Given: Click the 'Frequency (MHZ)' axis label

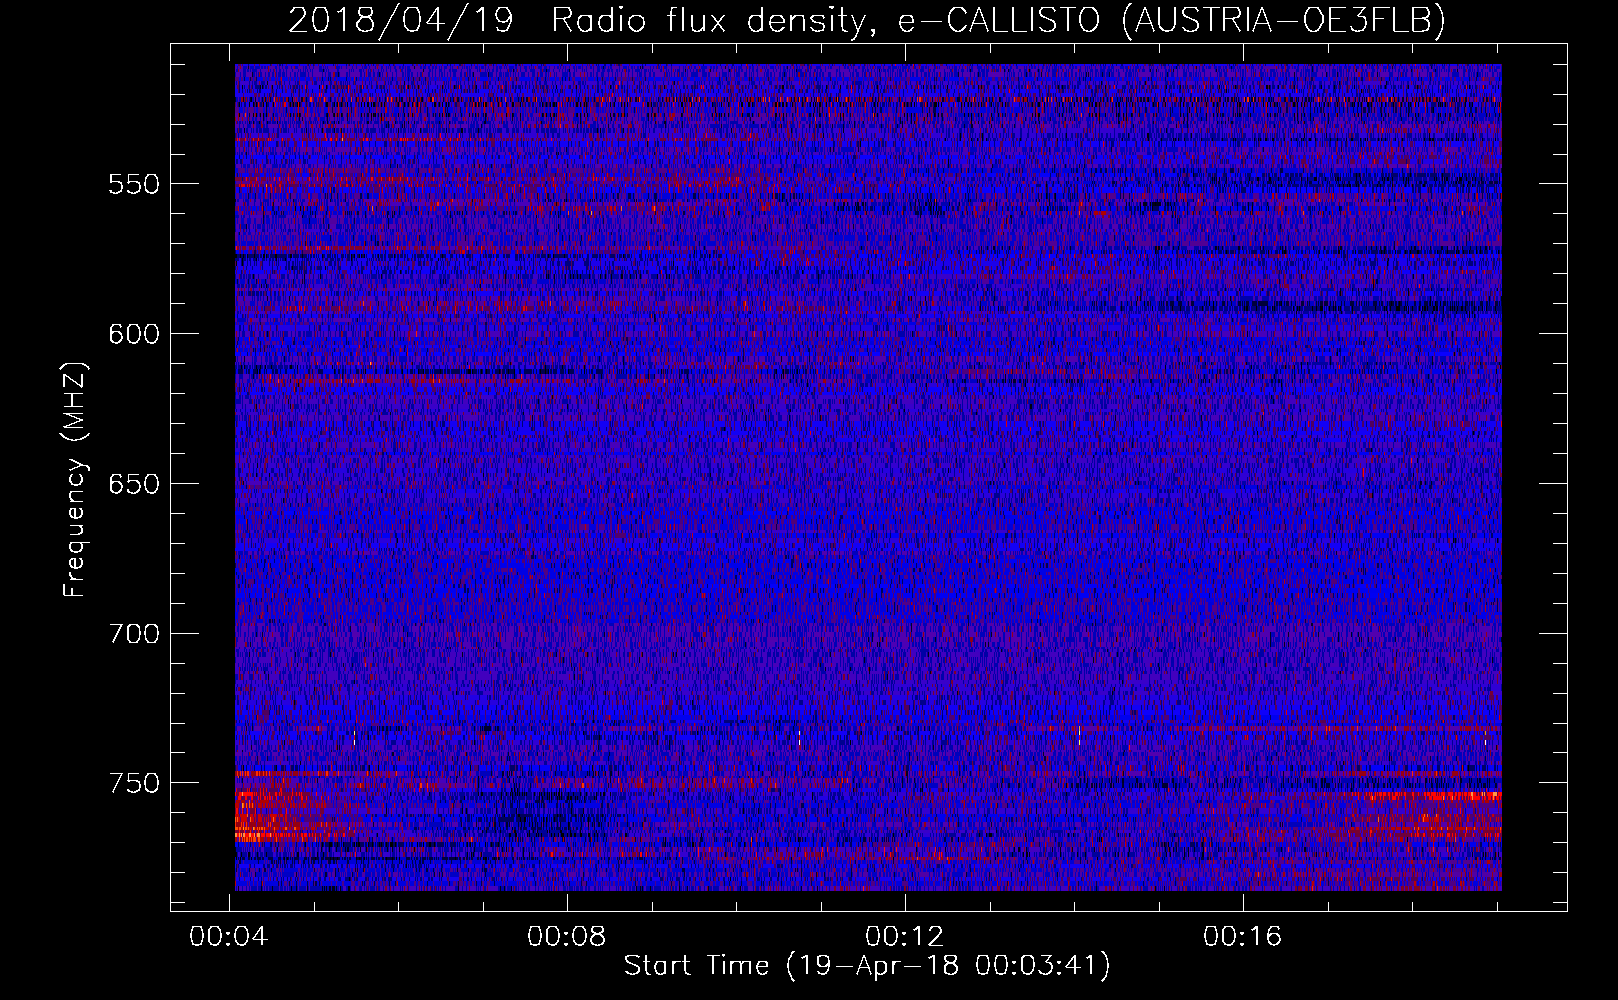Looking at the screenshot, I should (76, 480).
